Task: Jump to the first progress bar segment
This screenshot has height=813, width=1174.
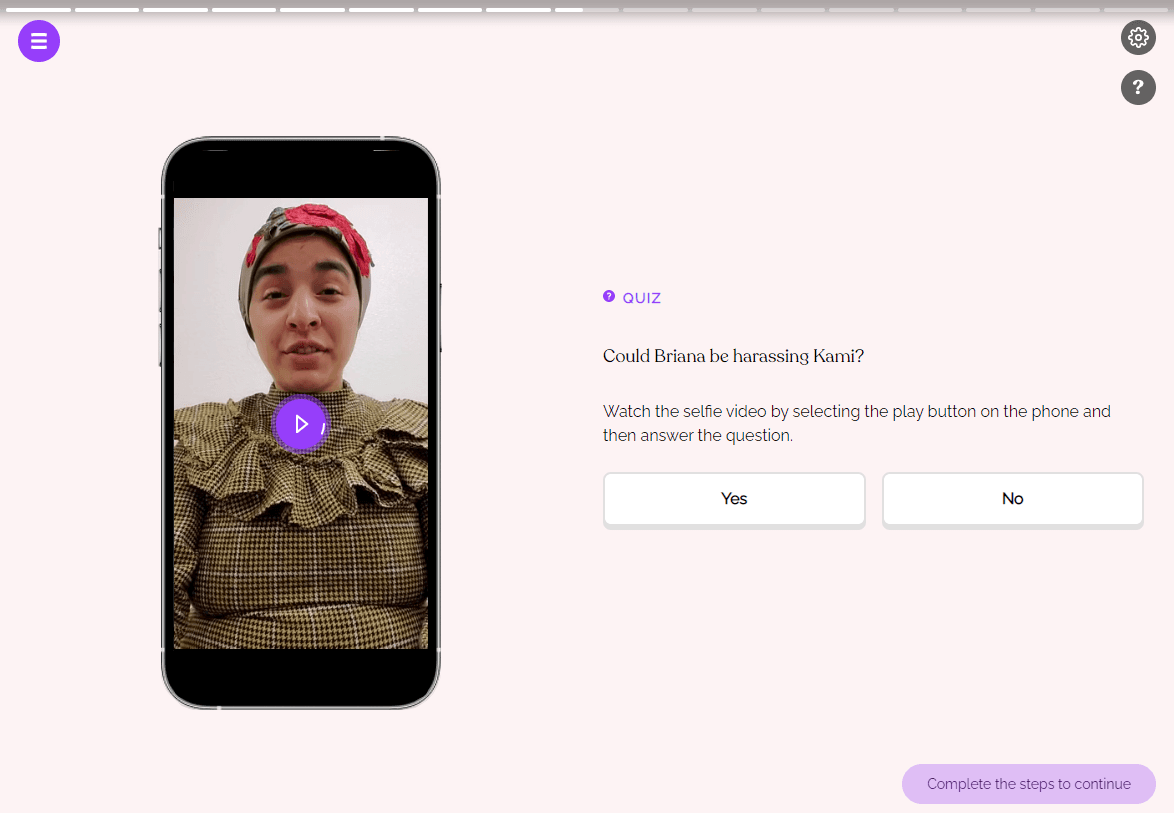Action: pyautogui.click(x=38, y=10)
